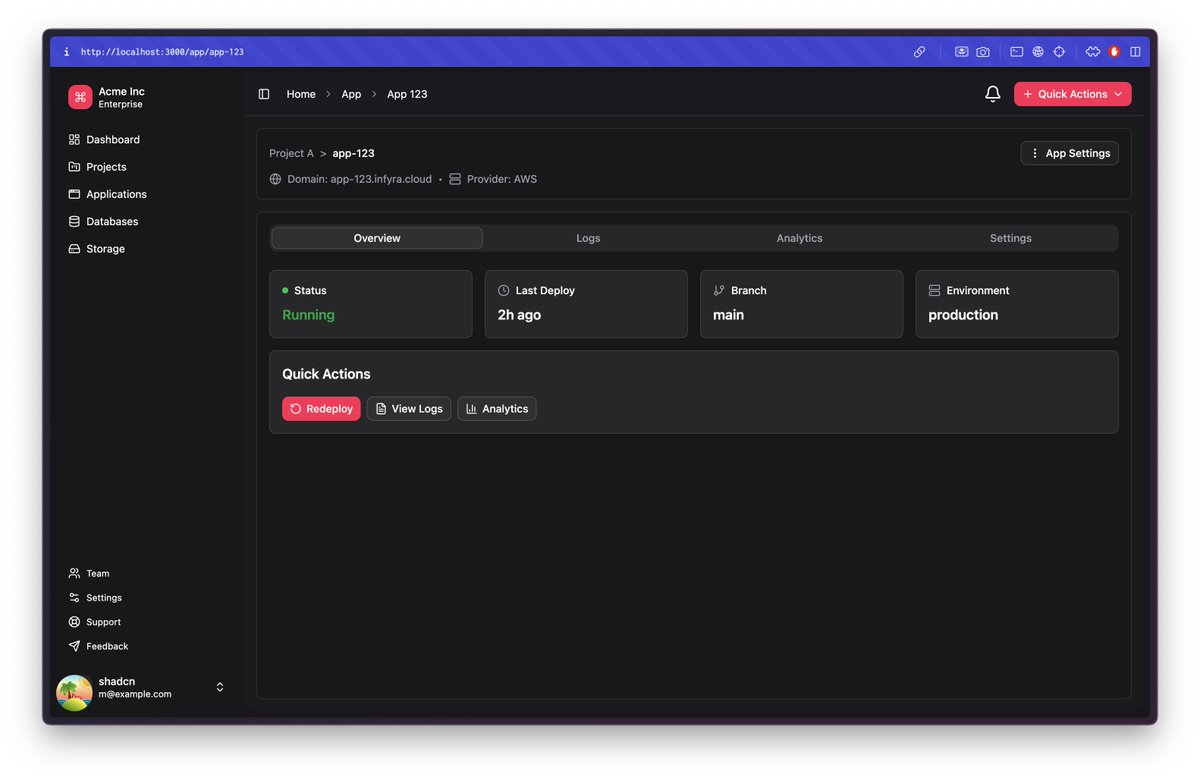Open the Quick Actions dropdown in header
This screenshot has width=1200, height=781.
point(1072,94)
